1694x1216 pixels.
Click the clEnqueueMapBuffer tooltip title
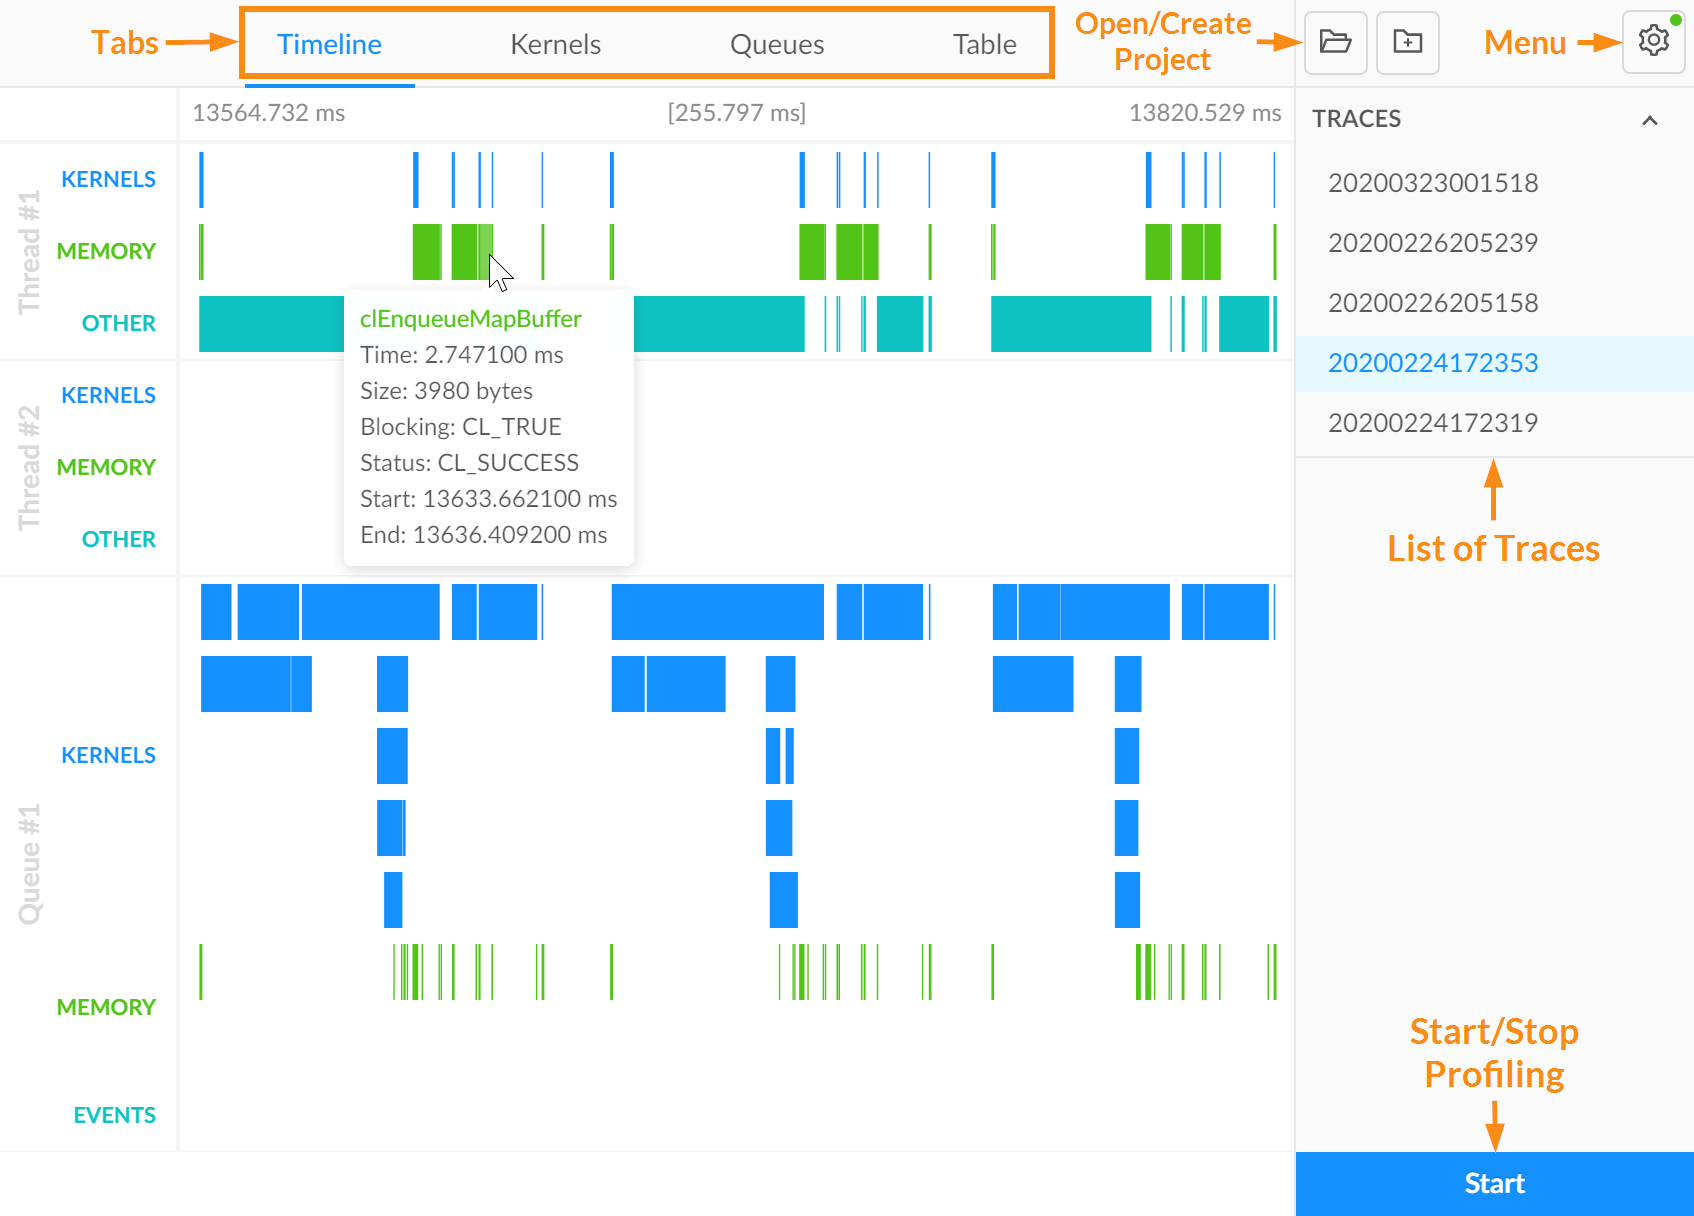click(470, 319)
